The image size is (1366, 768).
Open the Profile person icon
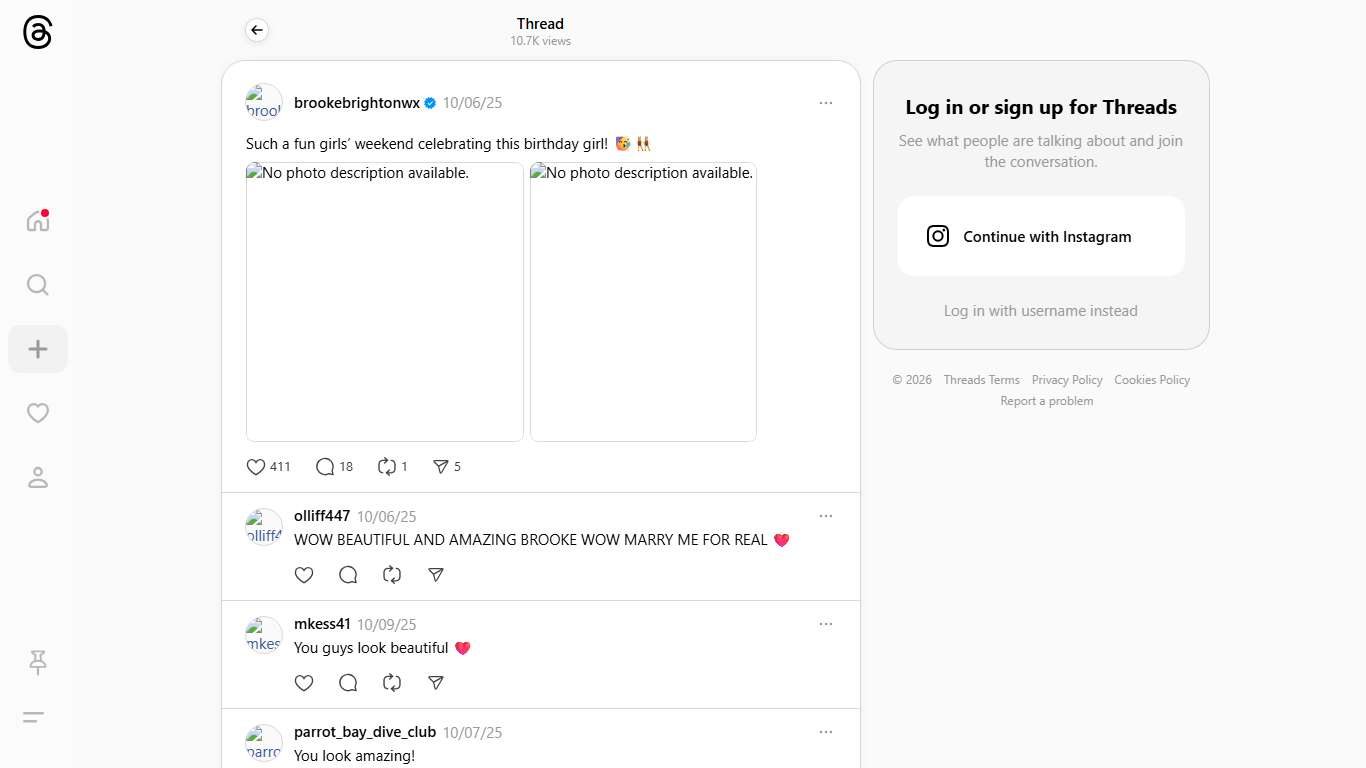pos(38,477)
